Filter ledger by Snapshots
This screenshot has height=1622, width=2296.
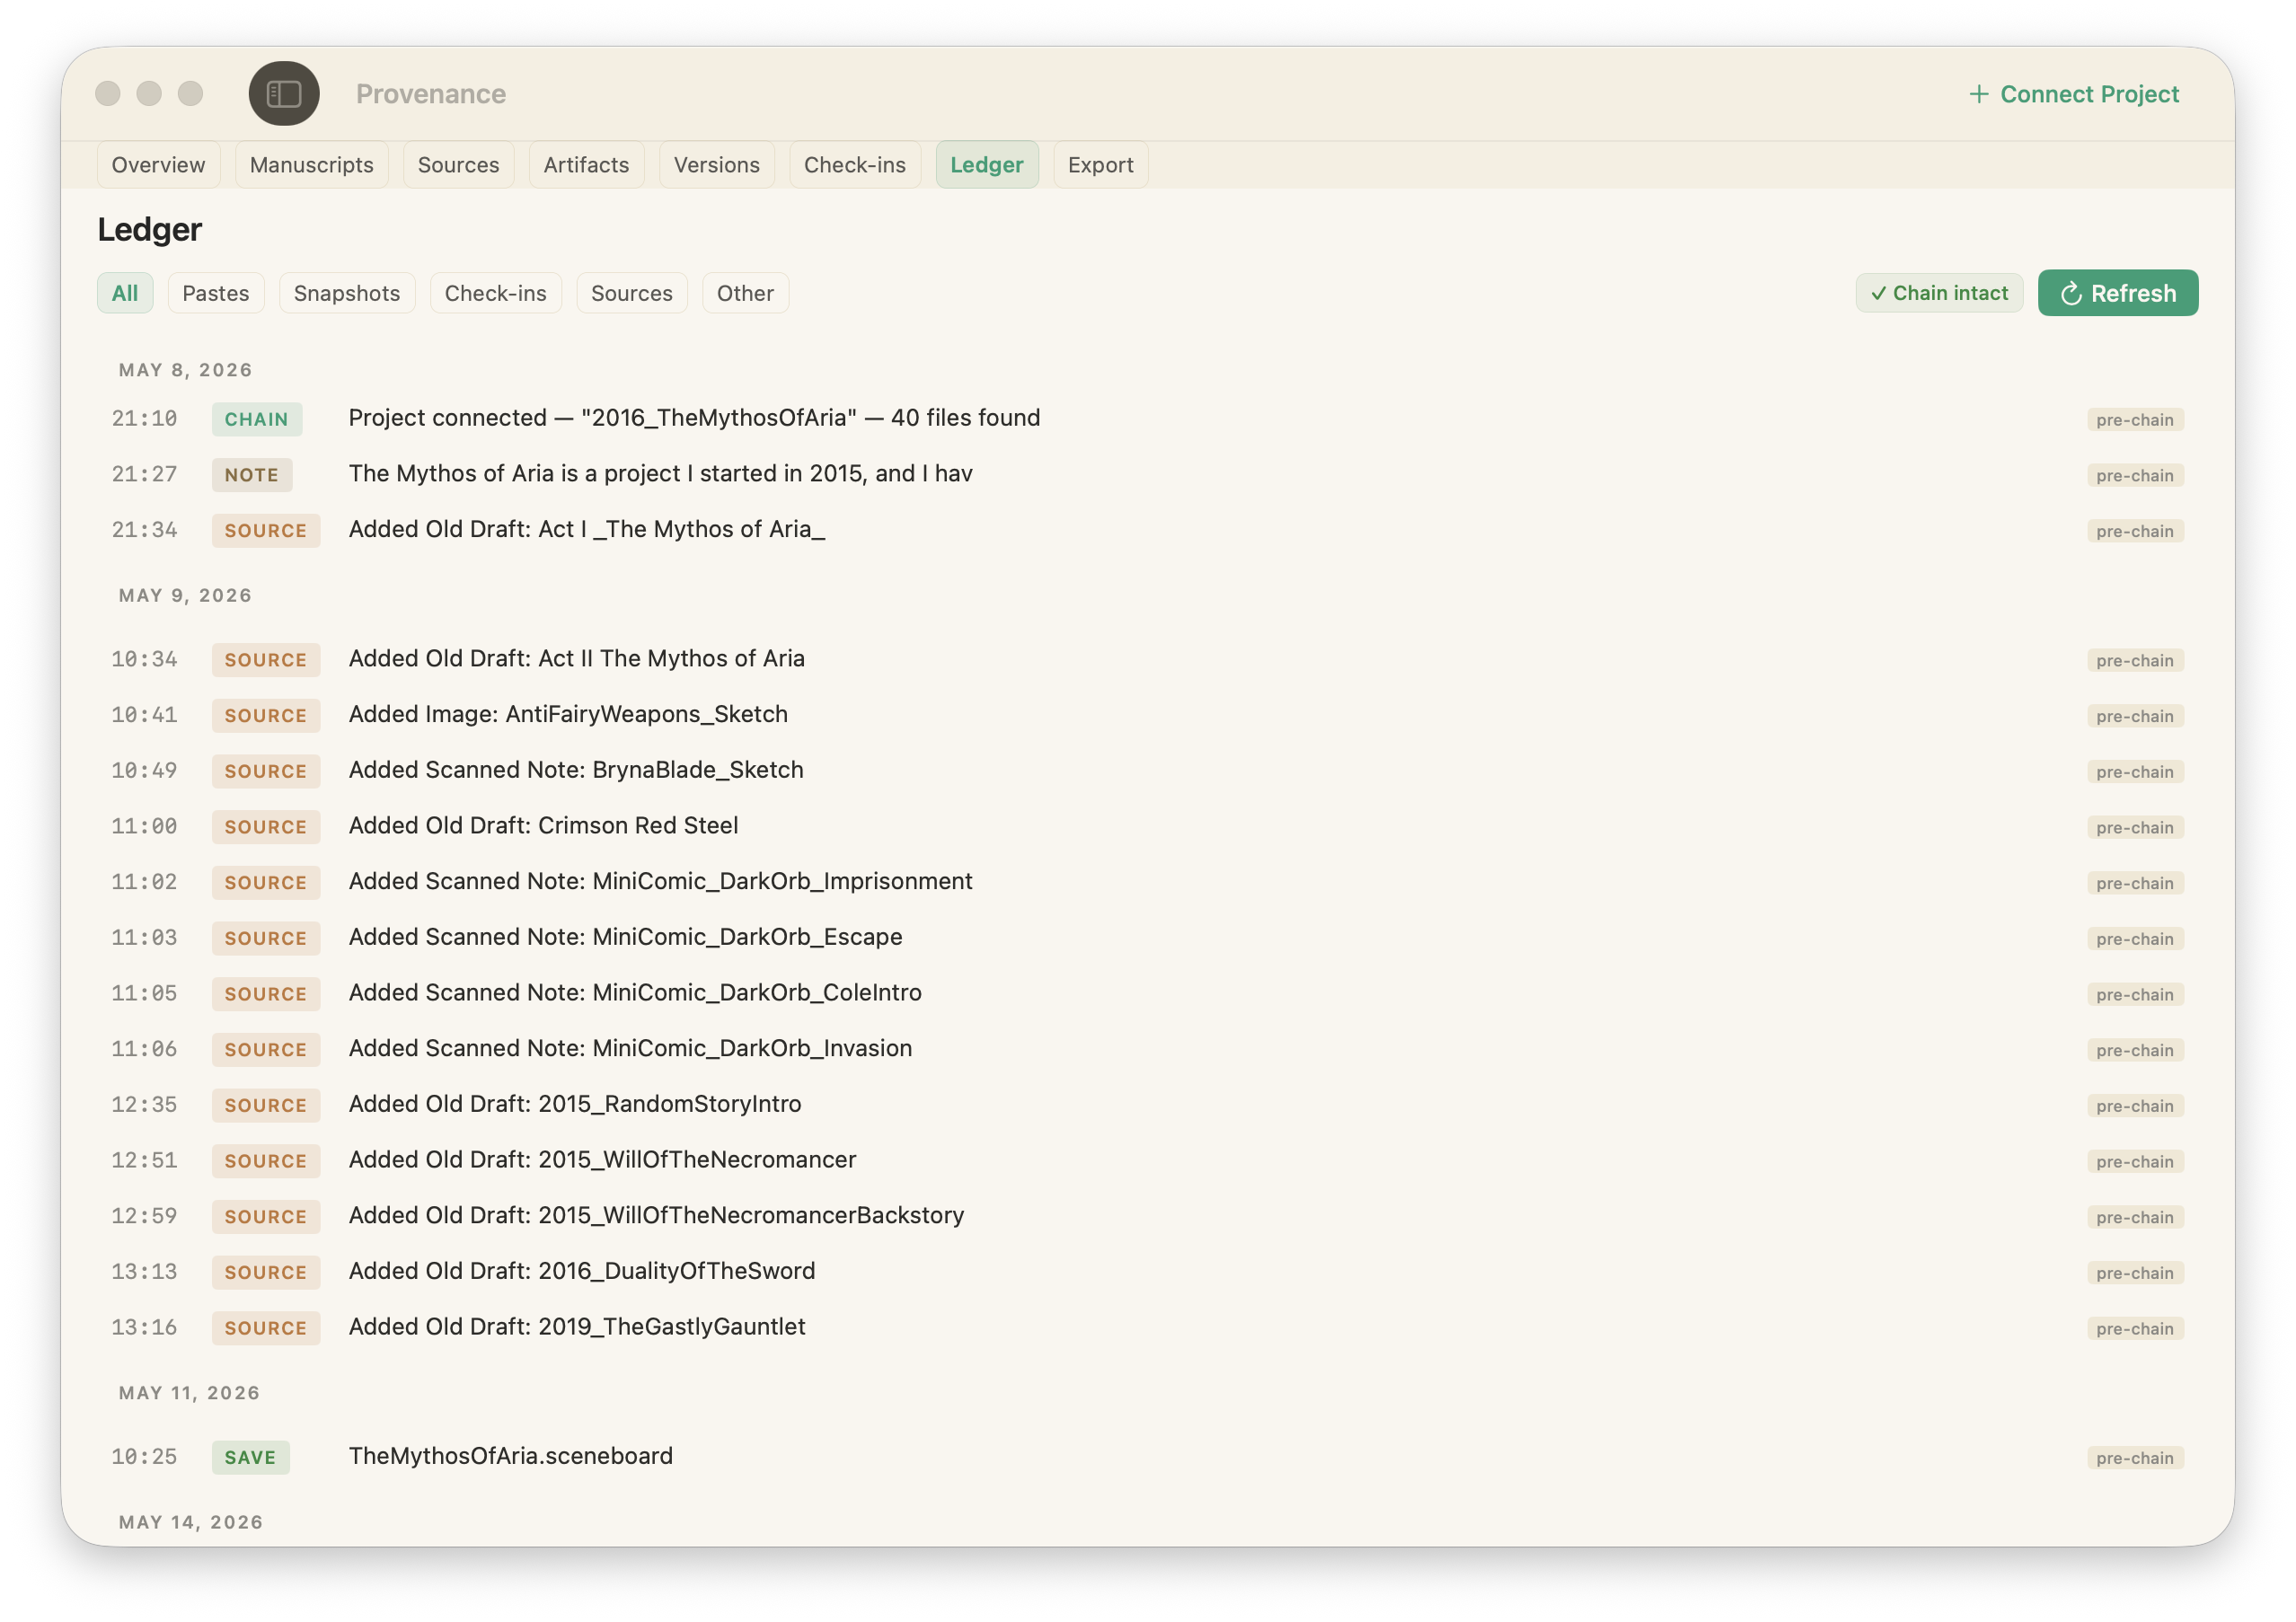coord(346,293)
